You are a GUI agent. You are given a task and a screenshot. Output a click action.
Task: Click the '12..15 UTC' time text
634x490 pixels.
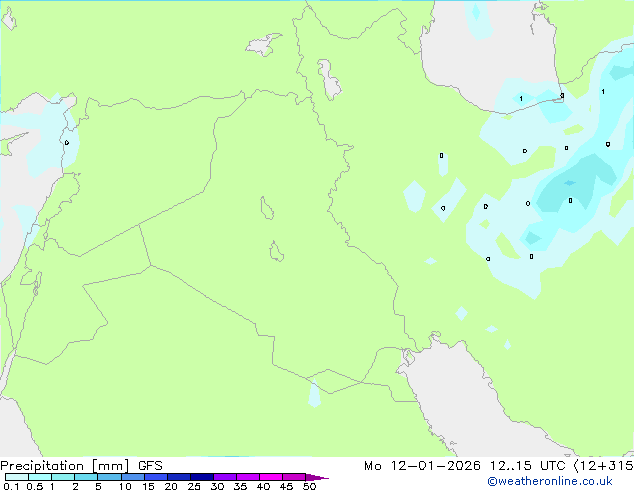point(527,466)
